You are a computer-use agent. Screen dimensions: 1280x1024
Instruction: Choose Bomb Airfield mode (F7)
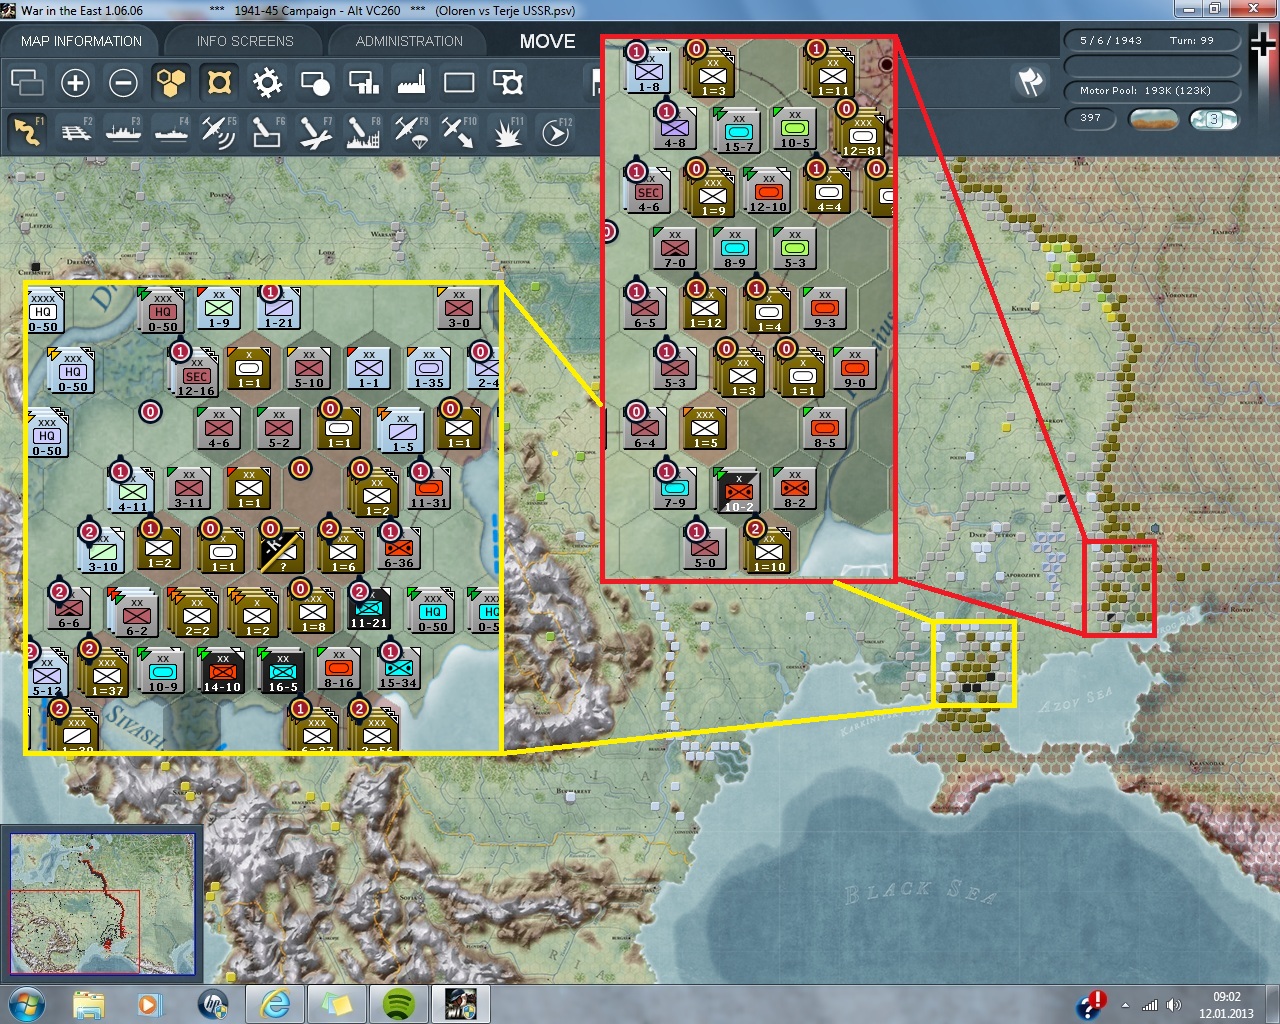[x=315, y=131]
